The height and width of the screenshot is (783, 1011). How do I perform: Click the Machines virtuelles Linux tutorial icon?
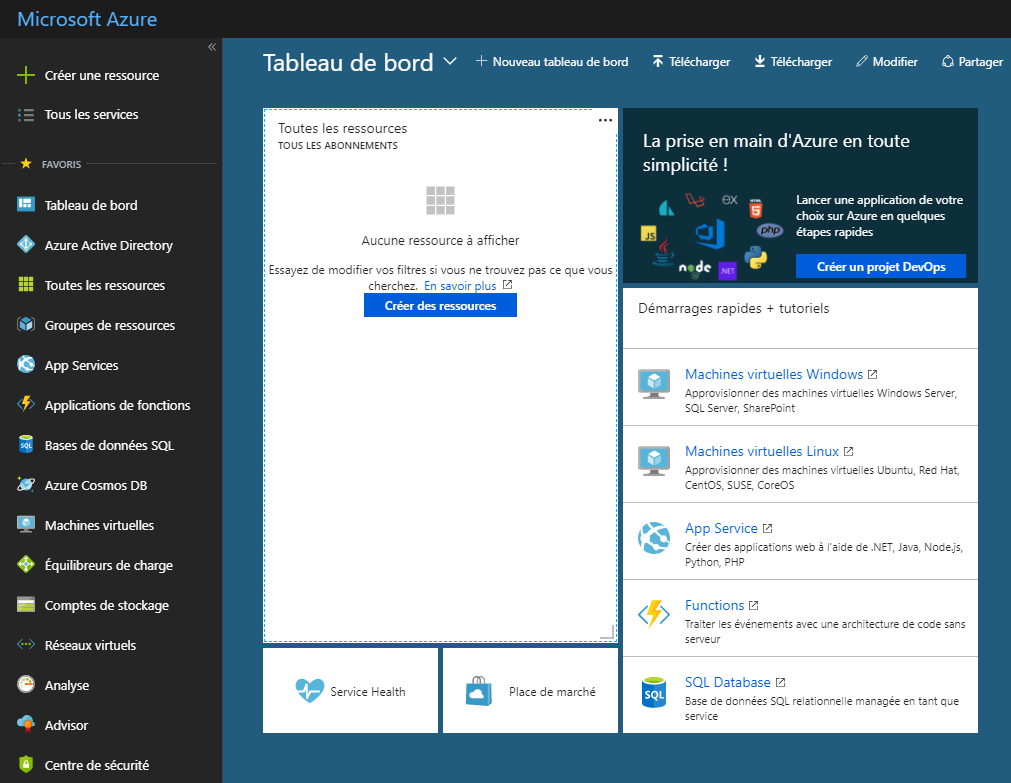coord(654,461)
